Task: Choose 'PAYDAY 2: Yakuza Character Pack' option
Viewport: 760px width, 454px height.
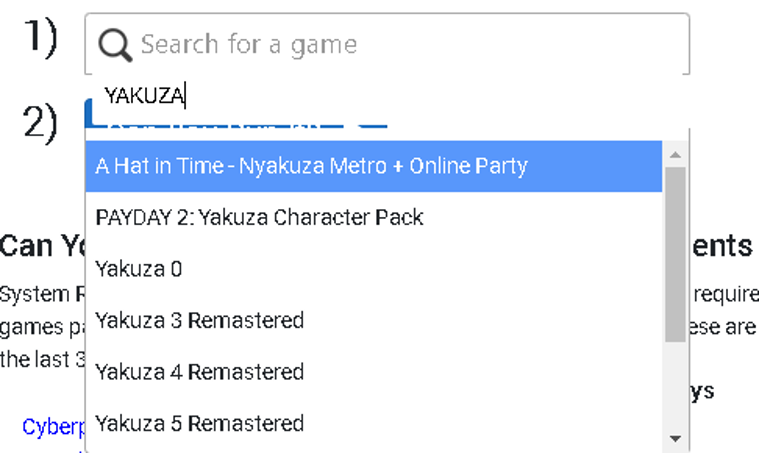Action: pos(260,217)
